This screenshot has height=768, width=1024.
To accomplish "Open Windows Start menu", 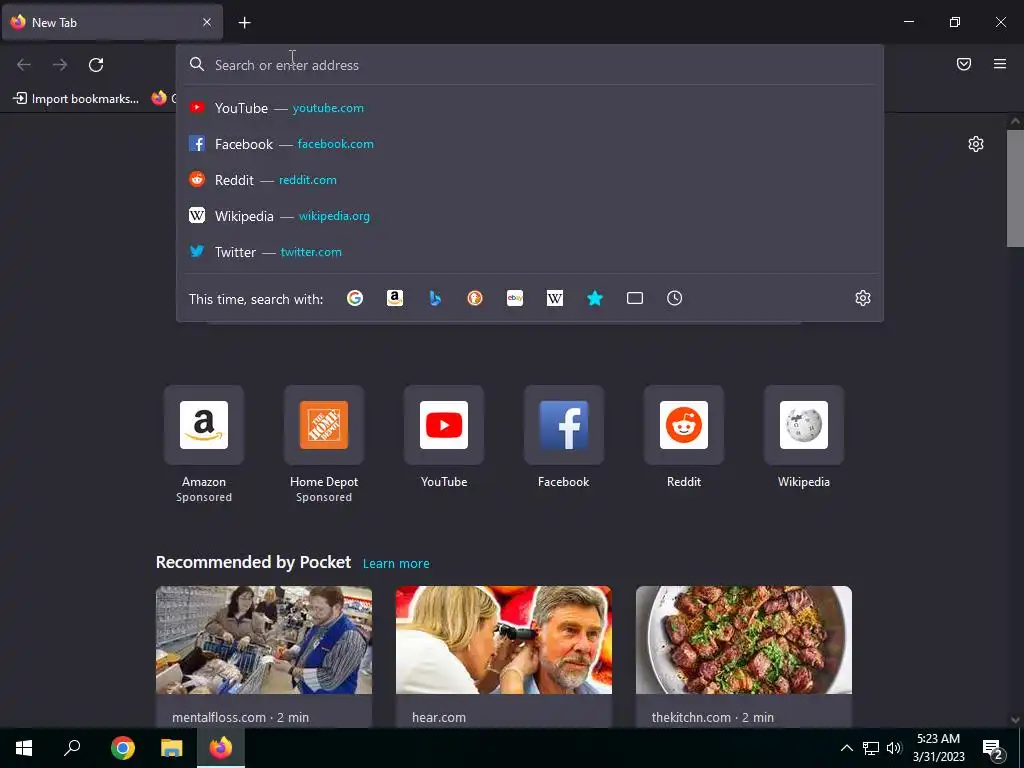I will point(24,748).
